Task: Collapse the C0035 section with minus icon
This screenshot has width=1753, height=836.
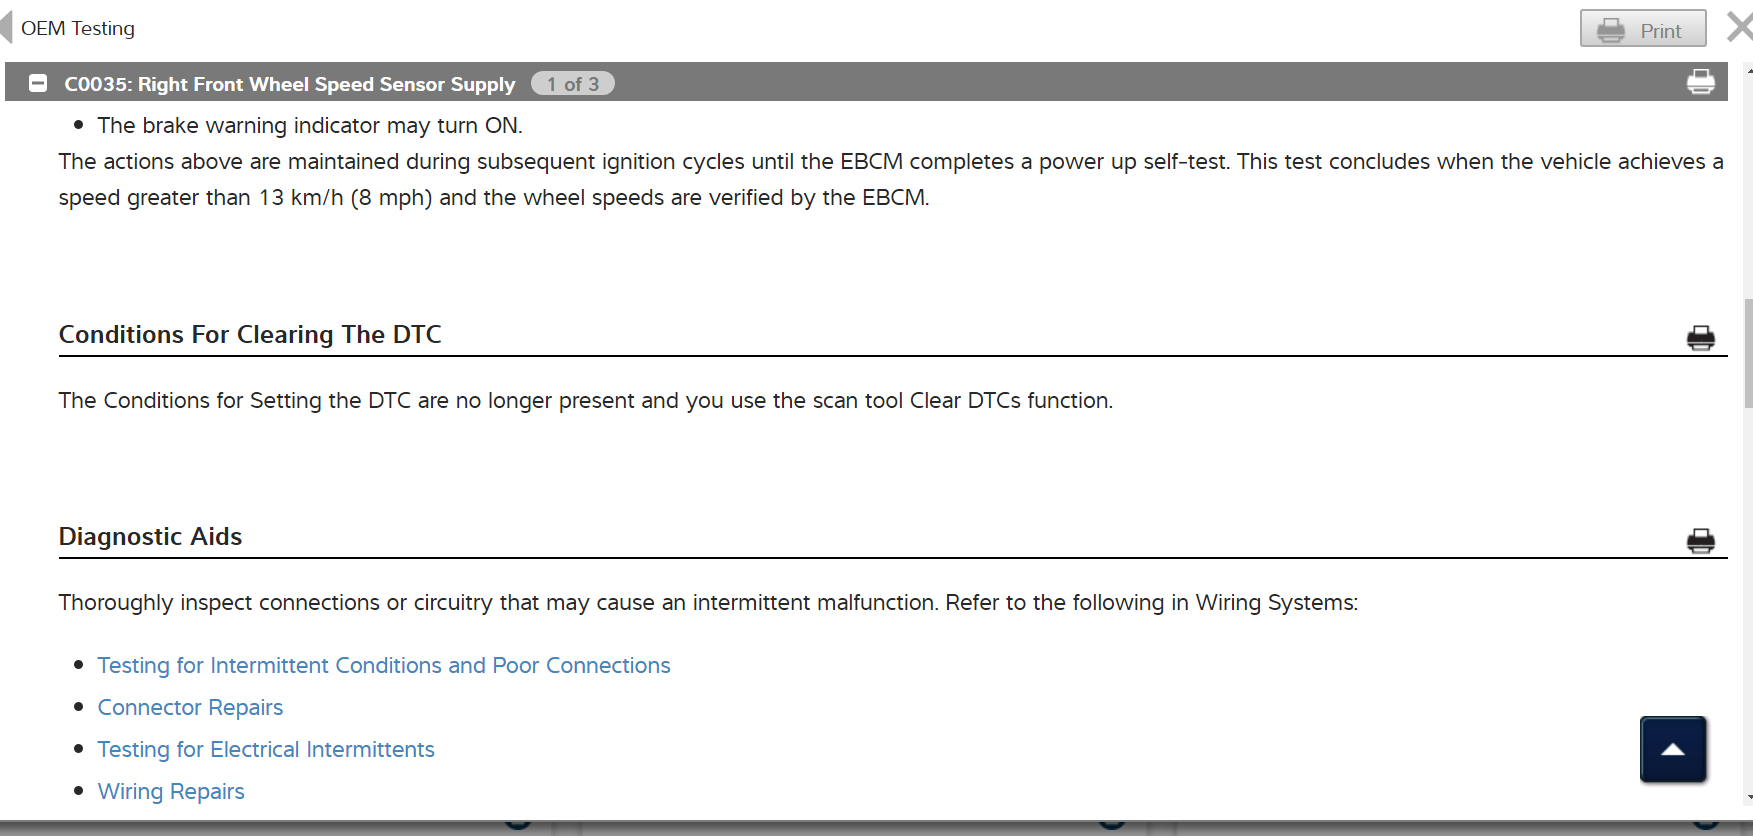Action: point(38,84)
